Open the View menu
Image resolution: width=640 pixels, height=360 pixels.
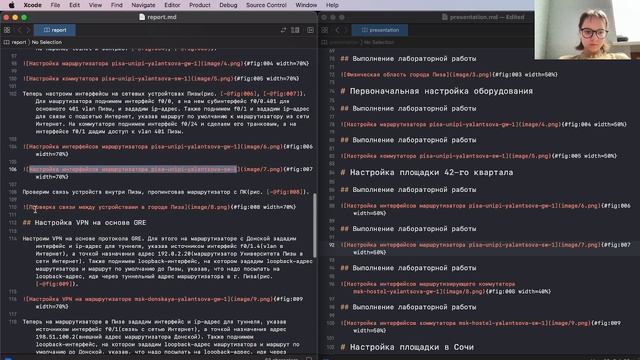(95, 5)
